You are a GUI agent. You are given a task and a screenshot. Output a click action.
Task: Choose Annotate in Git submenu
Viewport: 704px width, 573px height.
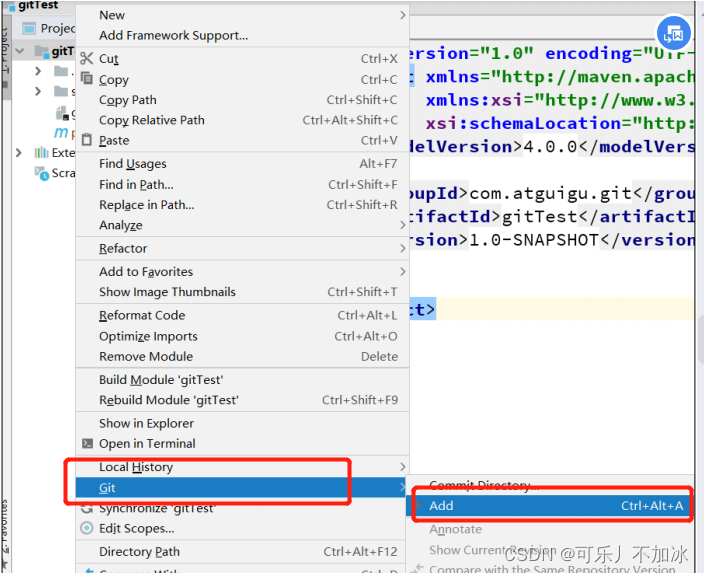550,529
